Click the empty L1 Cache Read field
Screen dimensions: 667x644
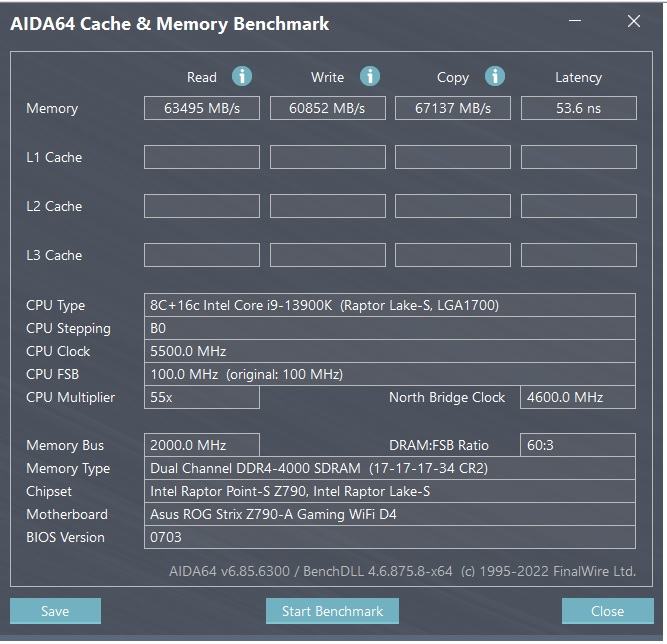click(x=202, y=157)
